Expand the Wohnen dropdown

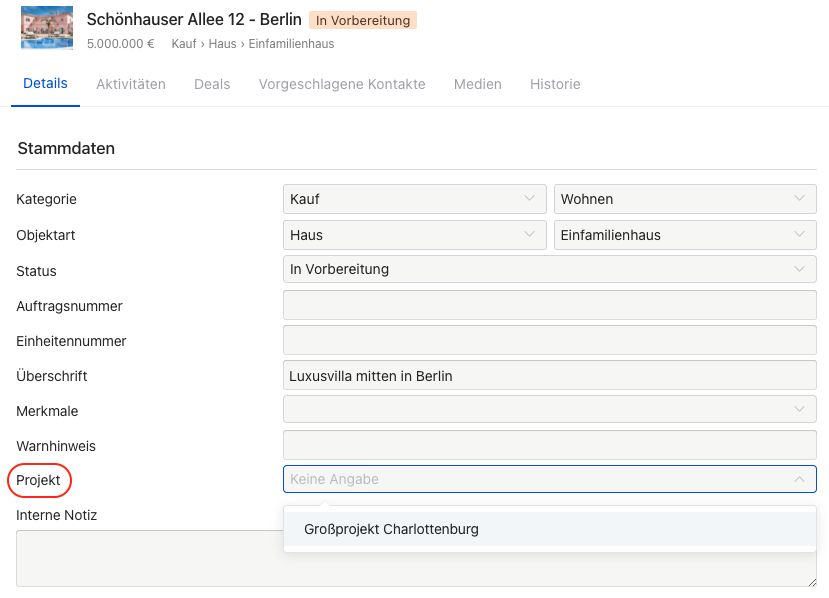(x=685, y=199)
